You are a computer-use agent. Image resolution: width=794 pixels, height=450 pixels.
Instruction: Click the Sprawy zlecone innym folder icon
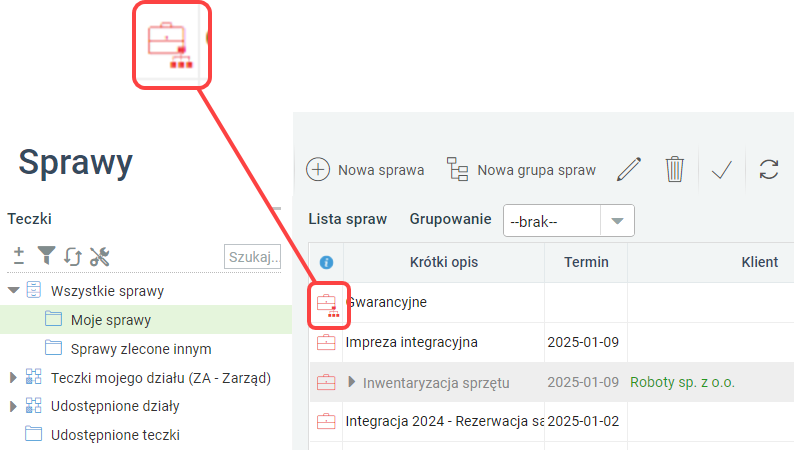point(53,348)
